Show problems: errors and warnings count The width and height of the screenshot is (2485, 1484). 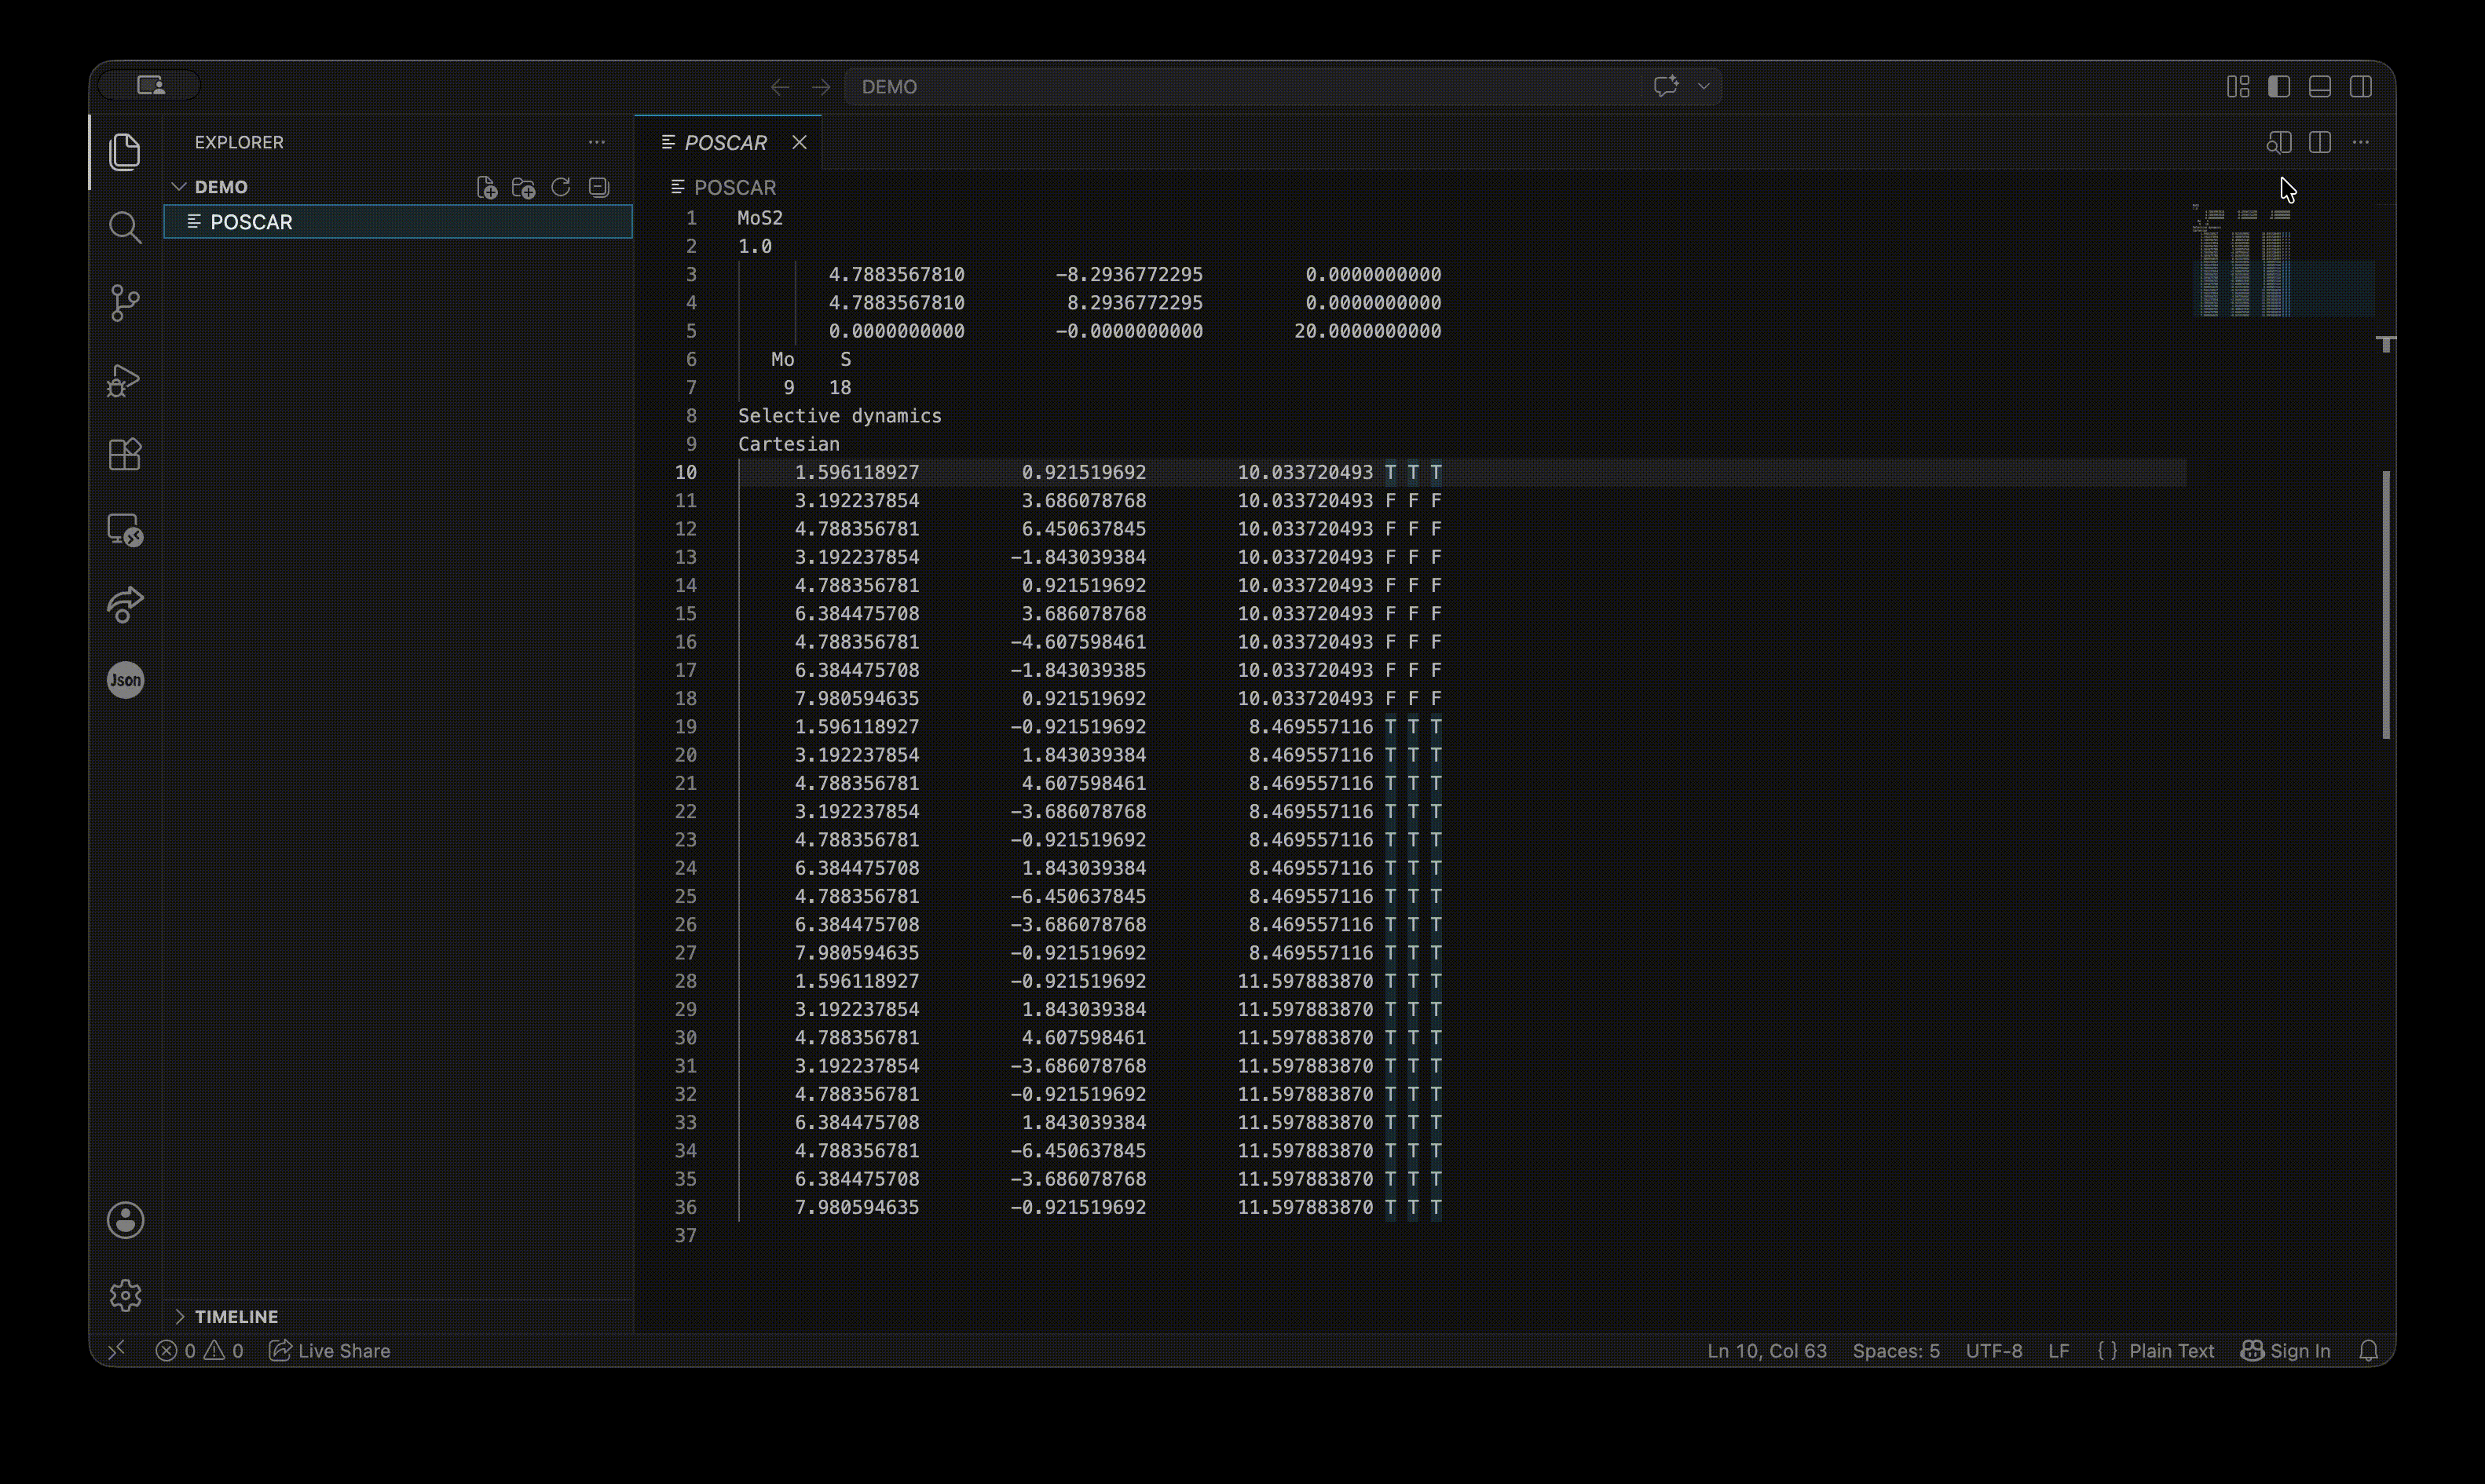[199, 1351]
